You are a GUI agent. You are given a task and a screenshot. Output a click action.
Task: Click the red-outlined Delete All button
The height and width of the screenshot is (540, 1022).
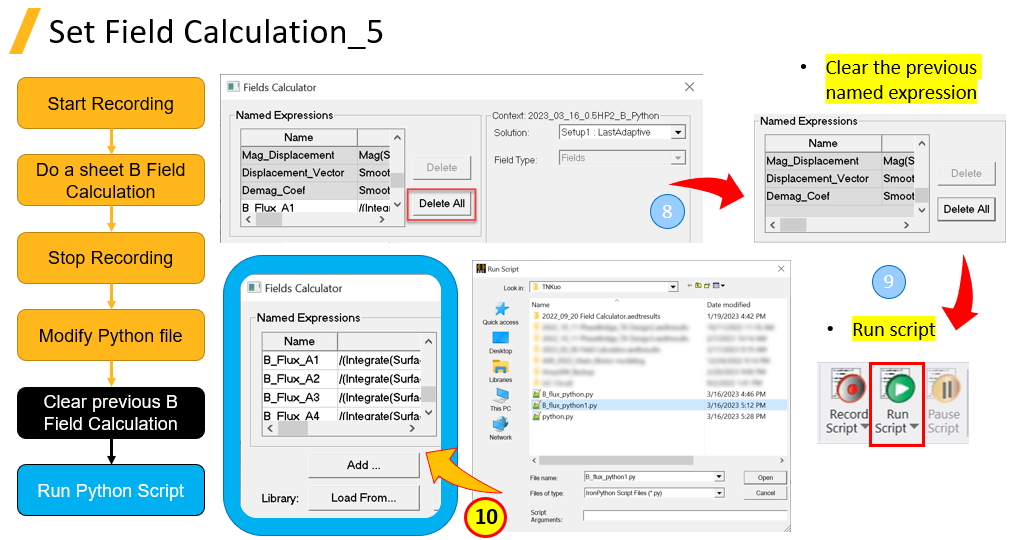pyautogui.click(x=441, y=204)
